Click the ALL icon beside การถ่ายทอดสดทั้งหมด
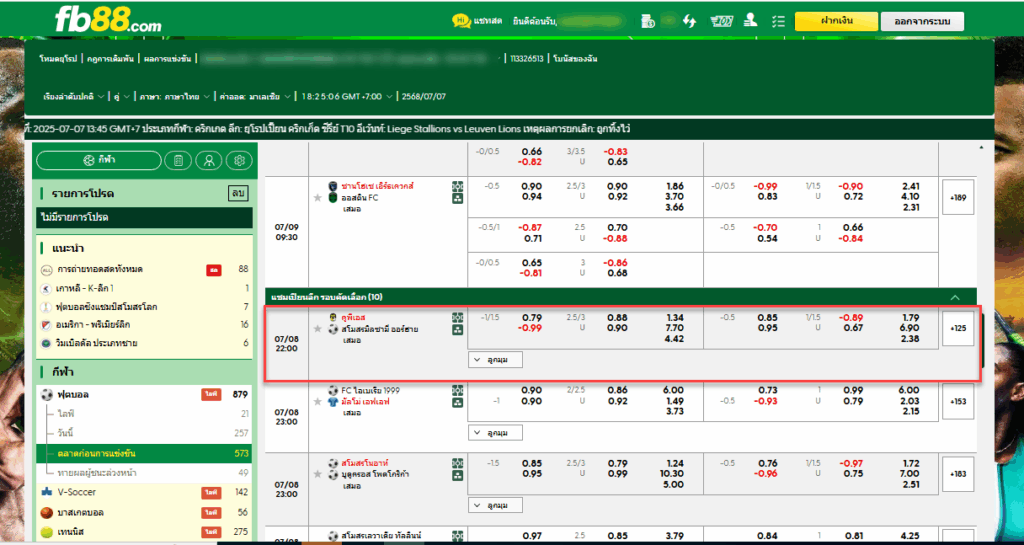Viewport: 1024px width, 545px height. [x=46, y=269]
